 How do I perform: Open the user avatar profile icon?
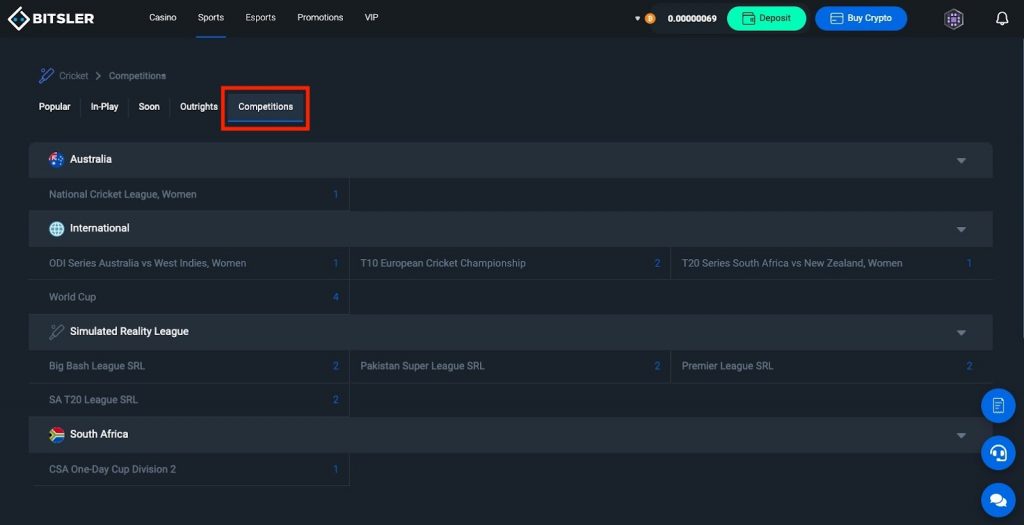tap(954, 18)
